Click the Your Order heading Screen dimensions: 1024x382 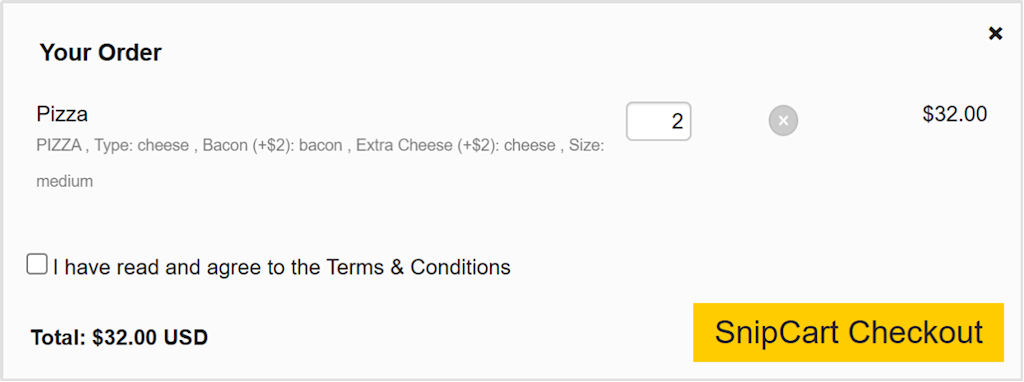click(x=101, y=52)
